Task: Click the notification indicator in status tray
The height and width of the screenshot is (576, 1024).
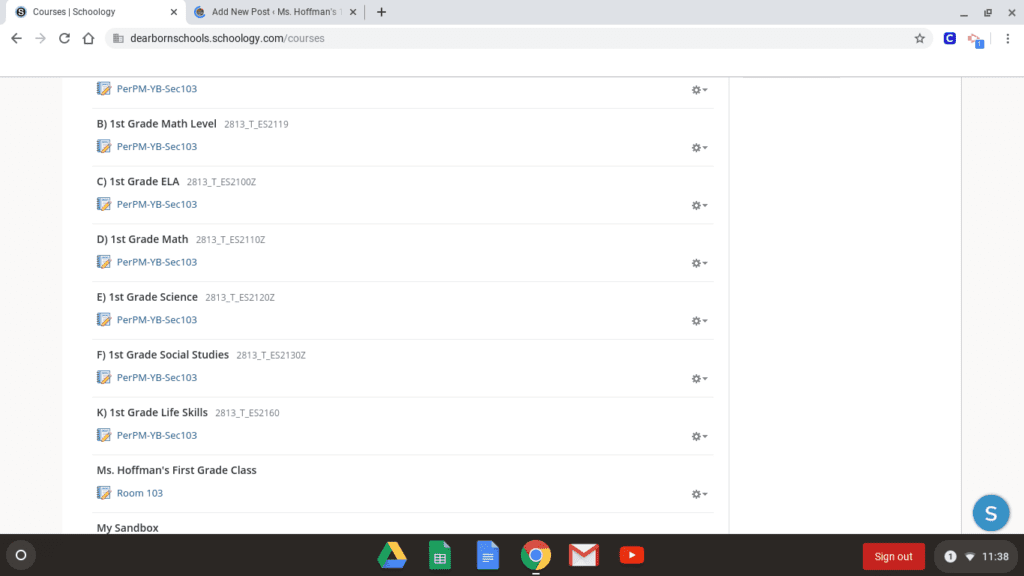Action: (x=950, y=556)
